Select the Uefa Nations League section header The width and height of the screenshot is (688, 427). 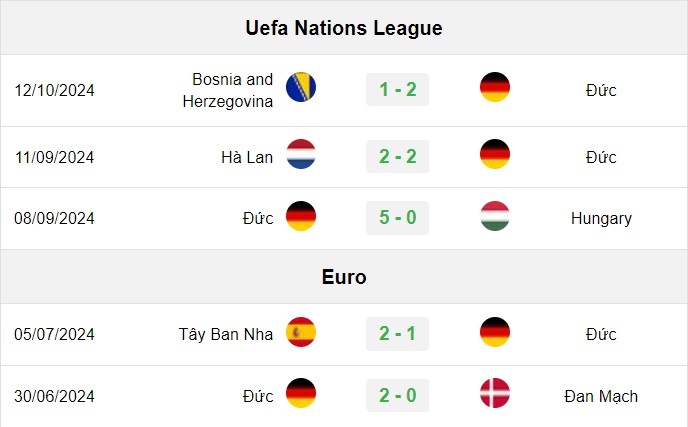[x=344, y=28]
